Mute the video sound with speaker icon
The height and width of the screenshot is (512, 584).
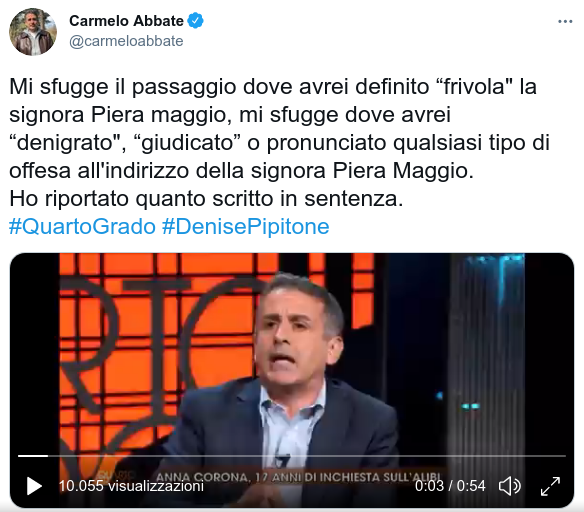pos(510,486)
